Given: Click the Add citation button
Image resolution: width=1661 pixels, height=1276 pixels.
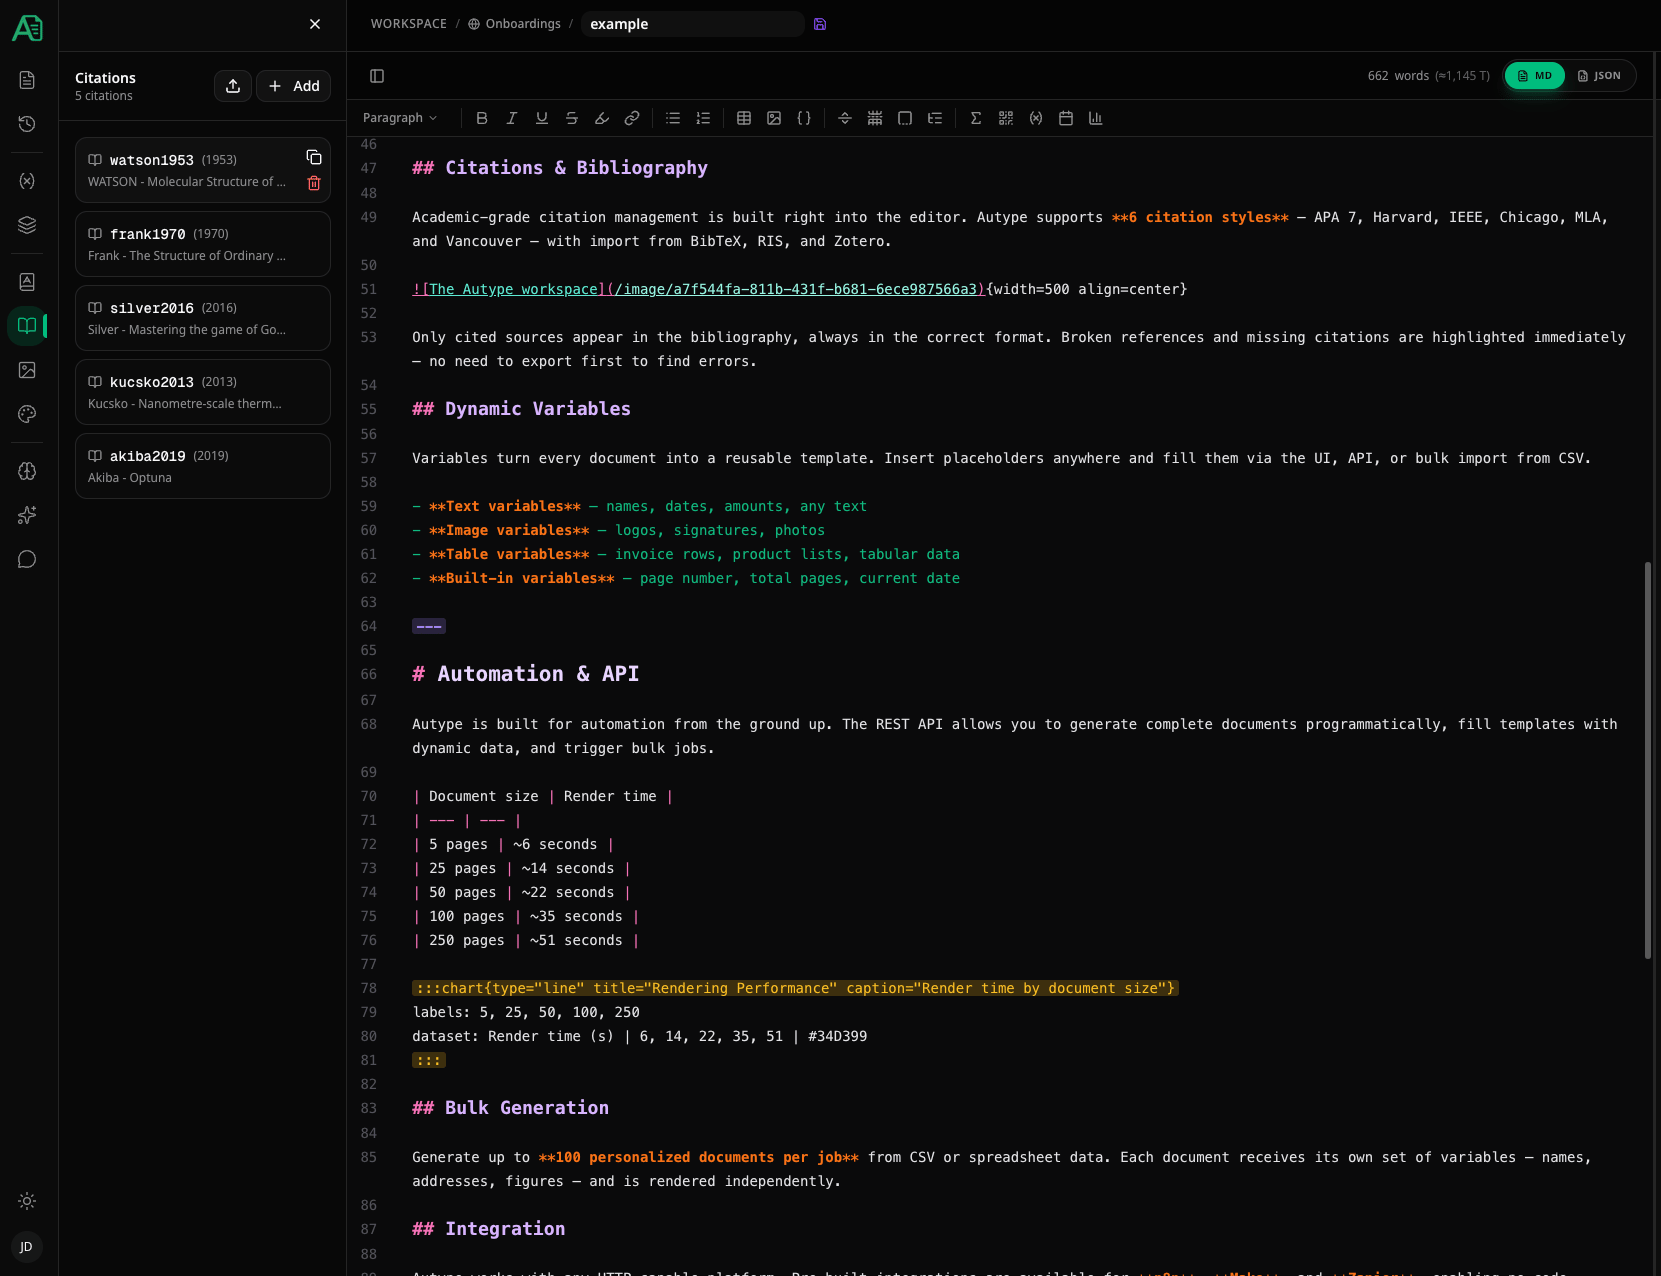Looking at the screenshot, I should (x=294, y=86).
